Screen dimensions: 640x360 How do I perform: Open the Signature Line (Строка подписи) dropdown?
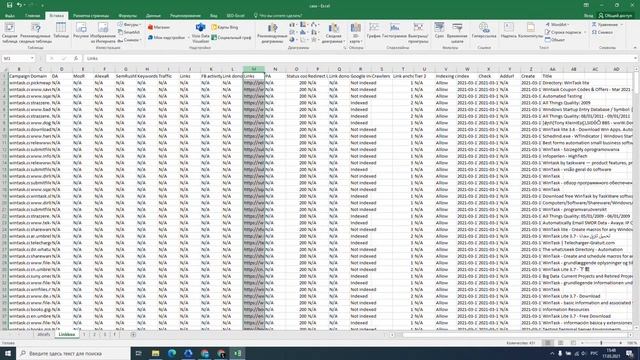[x=566, y=32]
